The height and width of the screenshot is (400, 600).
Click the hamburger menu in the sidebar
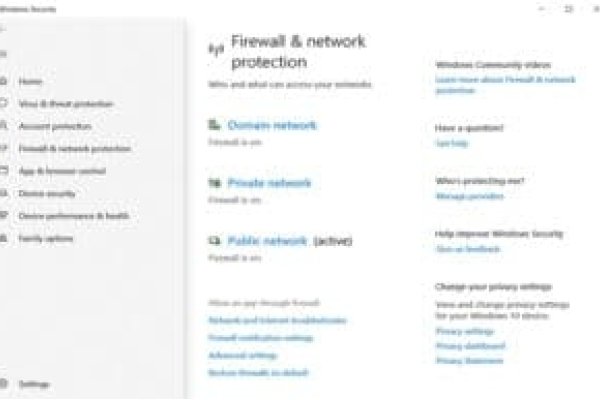coord(3,54)
